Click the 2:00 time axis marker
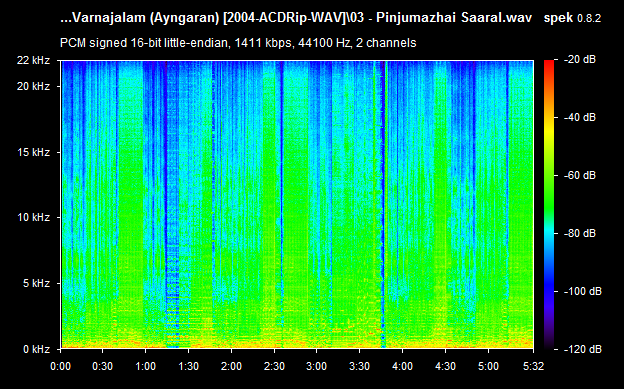This screenshot has width=624, height=389. click(231, 366)
